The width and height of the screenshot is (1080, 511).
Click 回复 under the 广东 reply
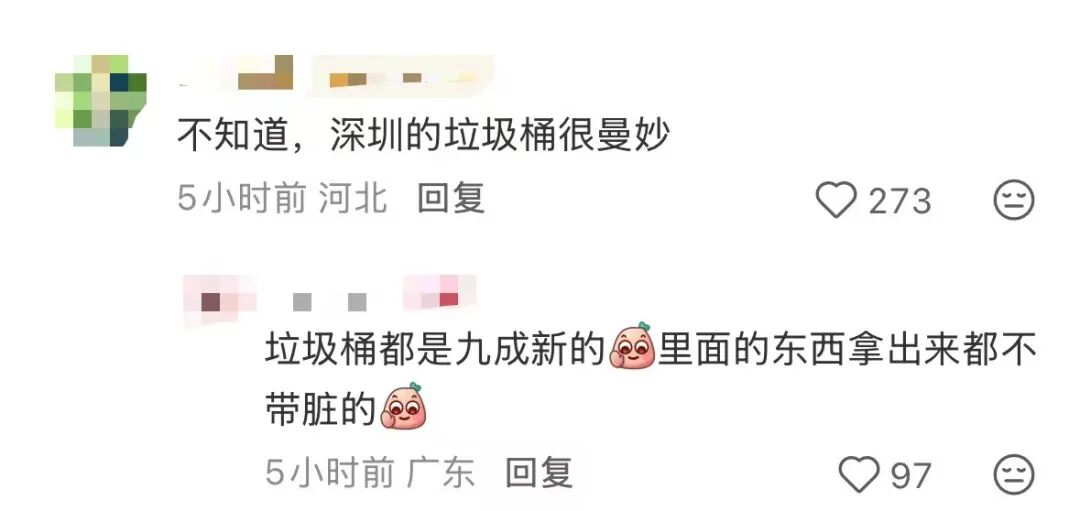(539, 473)
